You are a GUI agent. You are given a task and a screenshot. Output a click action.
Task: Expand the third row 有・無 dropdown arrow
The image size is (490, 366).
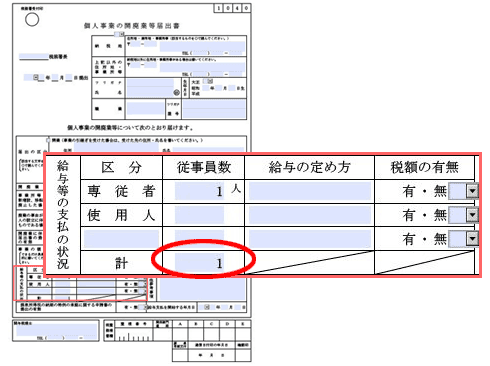point(472,239)
